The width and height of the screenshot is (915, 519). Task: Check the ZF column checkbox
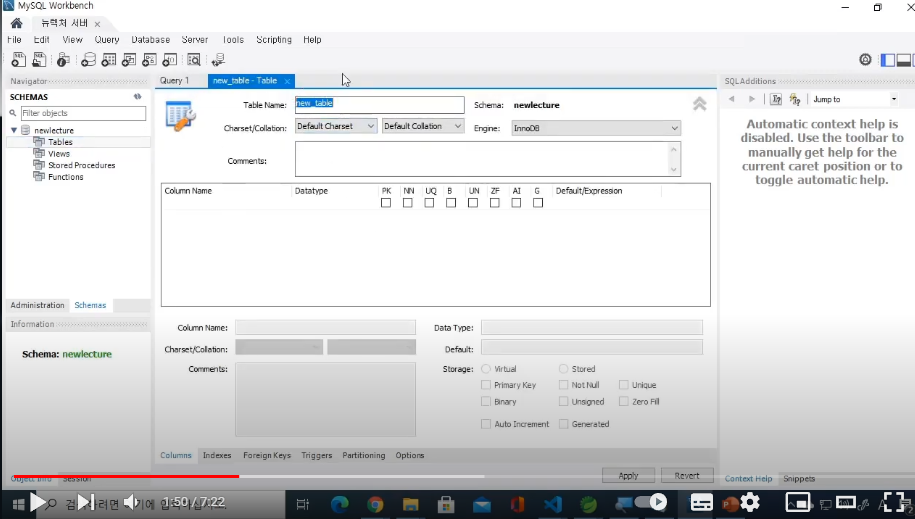(495, 203)
